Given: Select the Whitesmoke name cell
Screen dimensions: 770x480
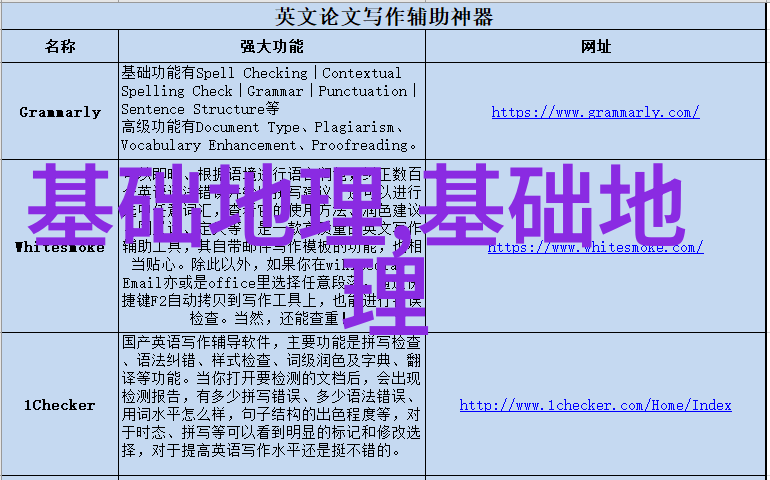Looking at the screenshot, I should pos(60,246).
